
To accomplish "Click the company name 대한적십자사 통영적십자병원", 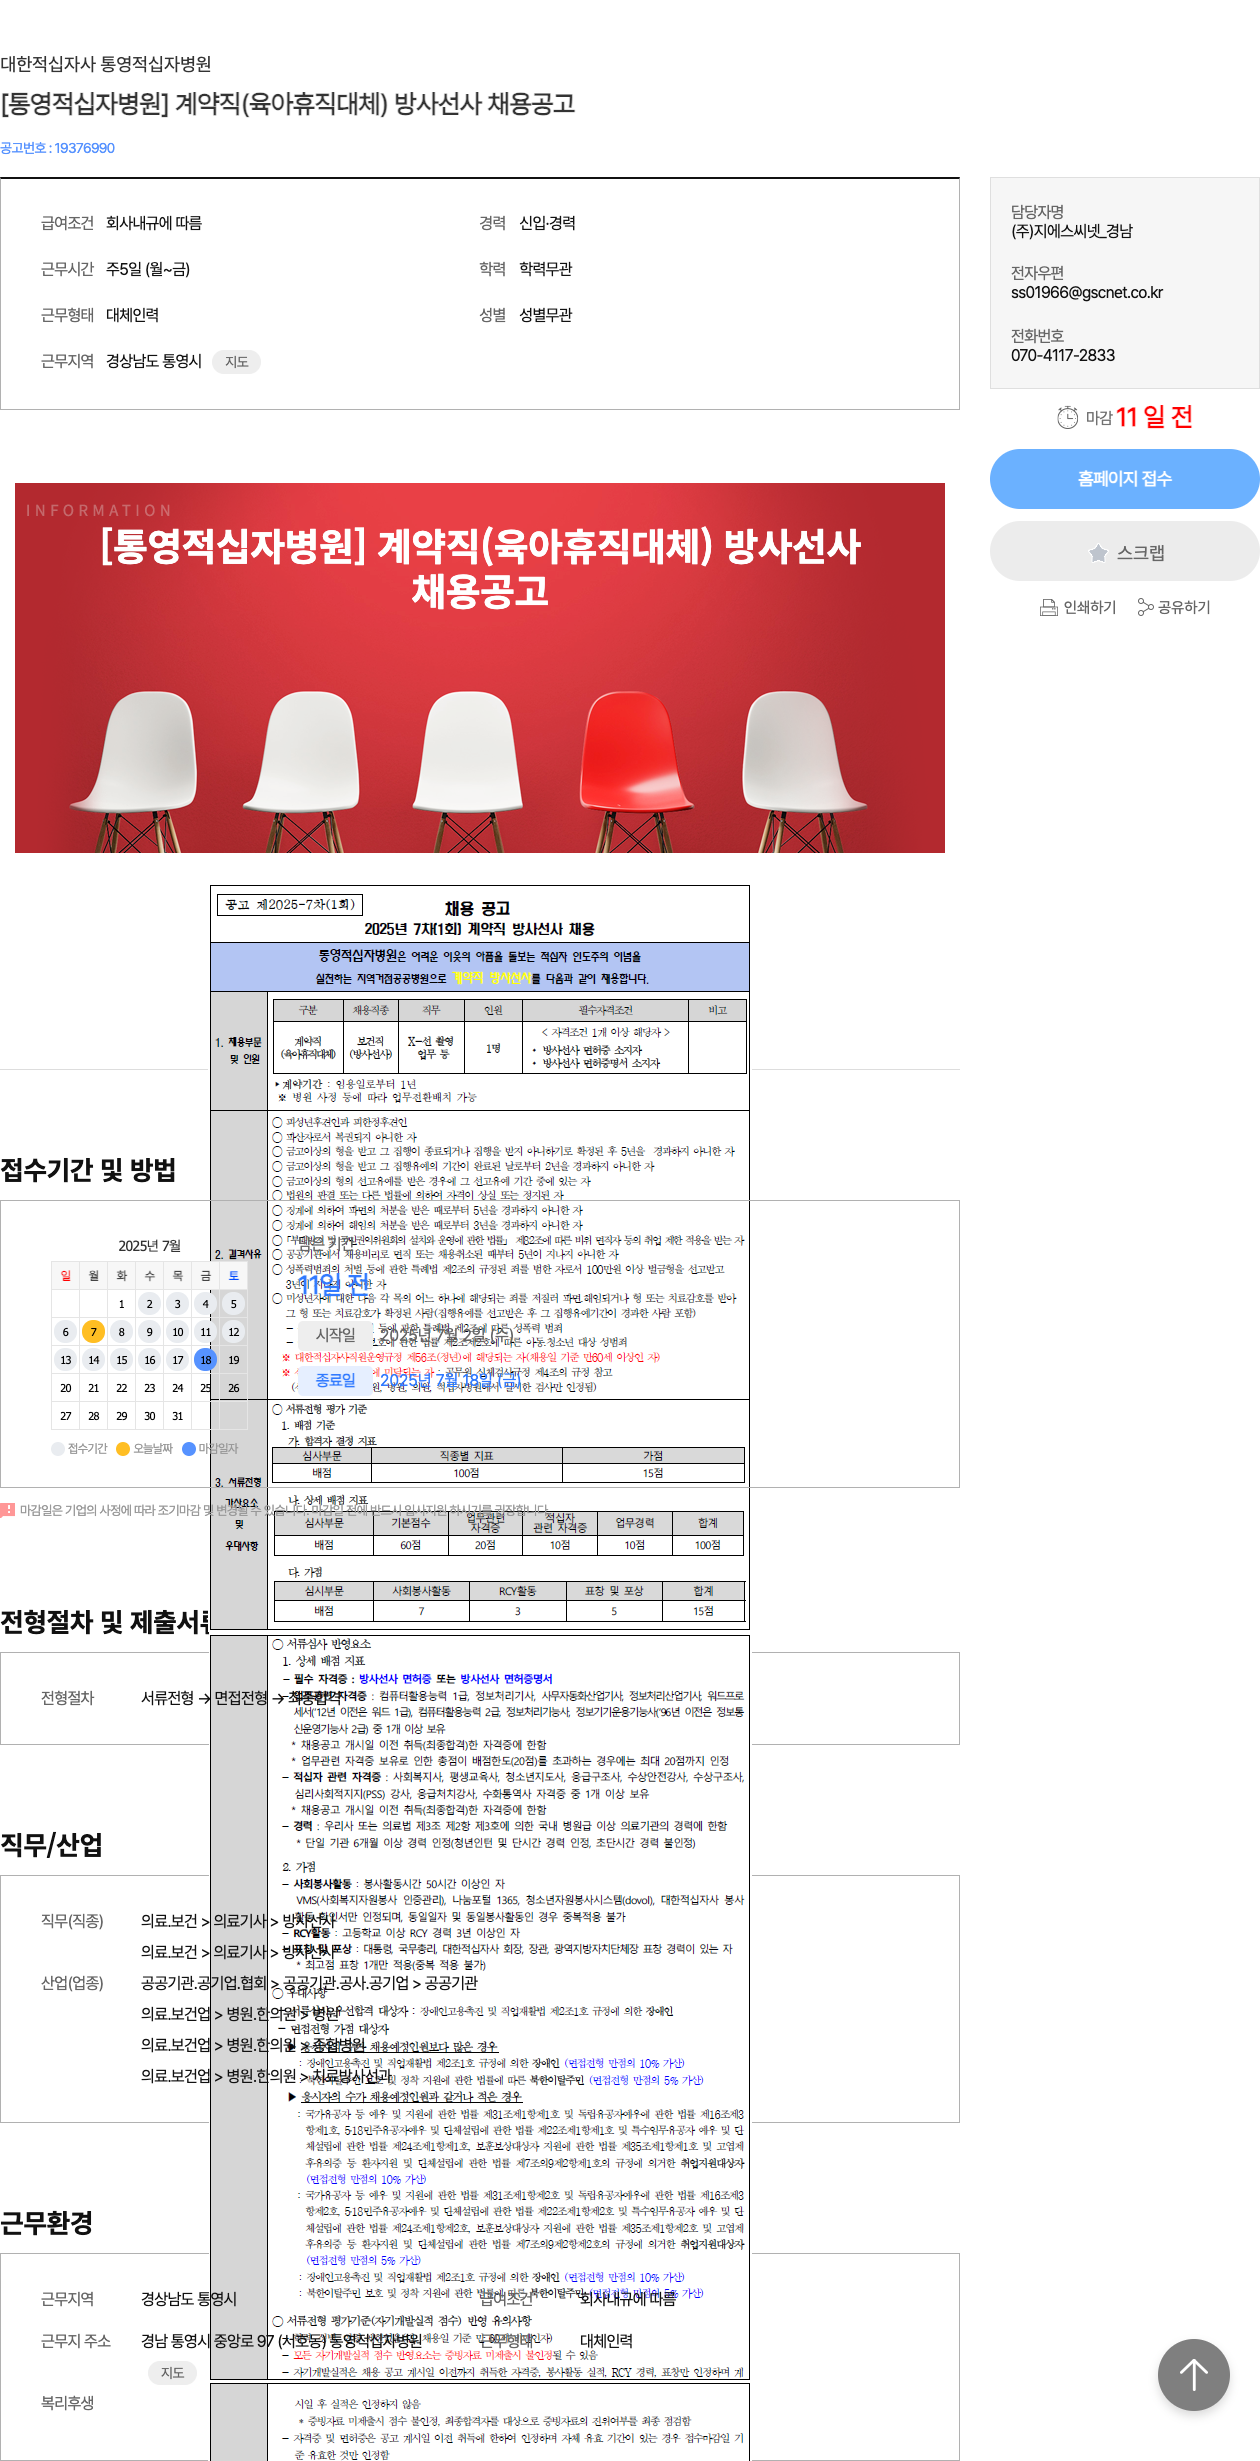I will [x=106, y=64].
